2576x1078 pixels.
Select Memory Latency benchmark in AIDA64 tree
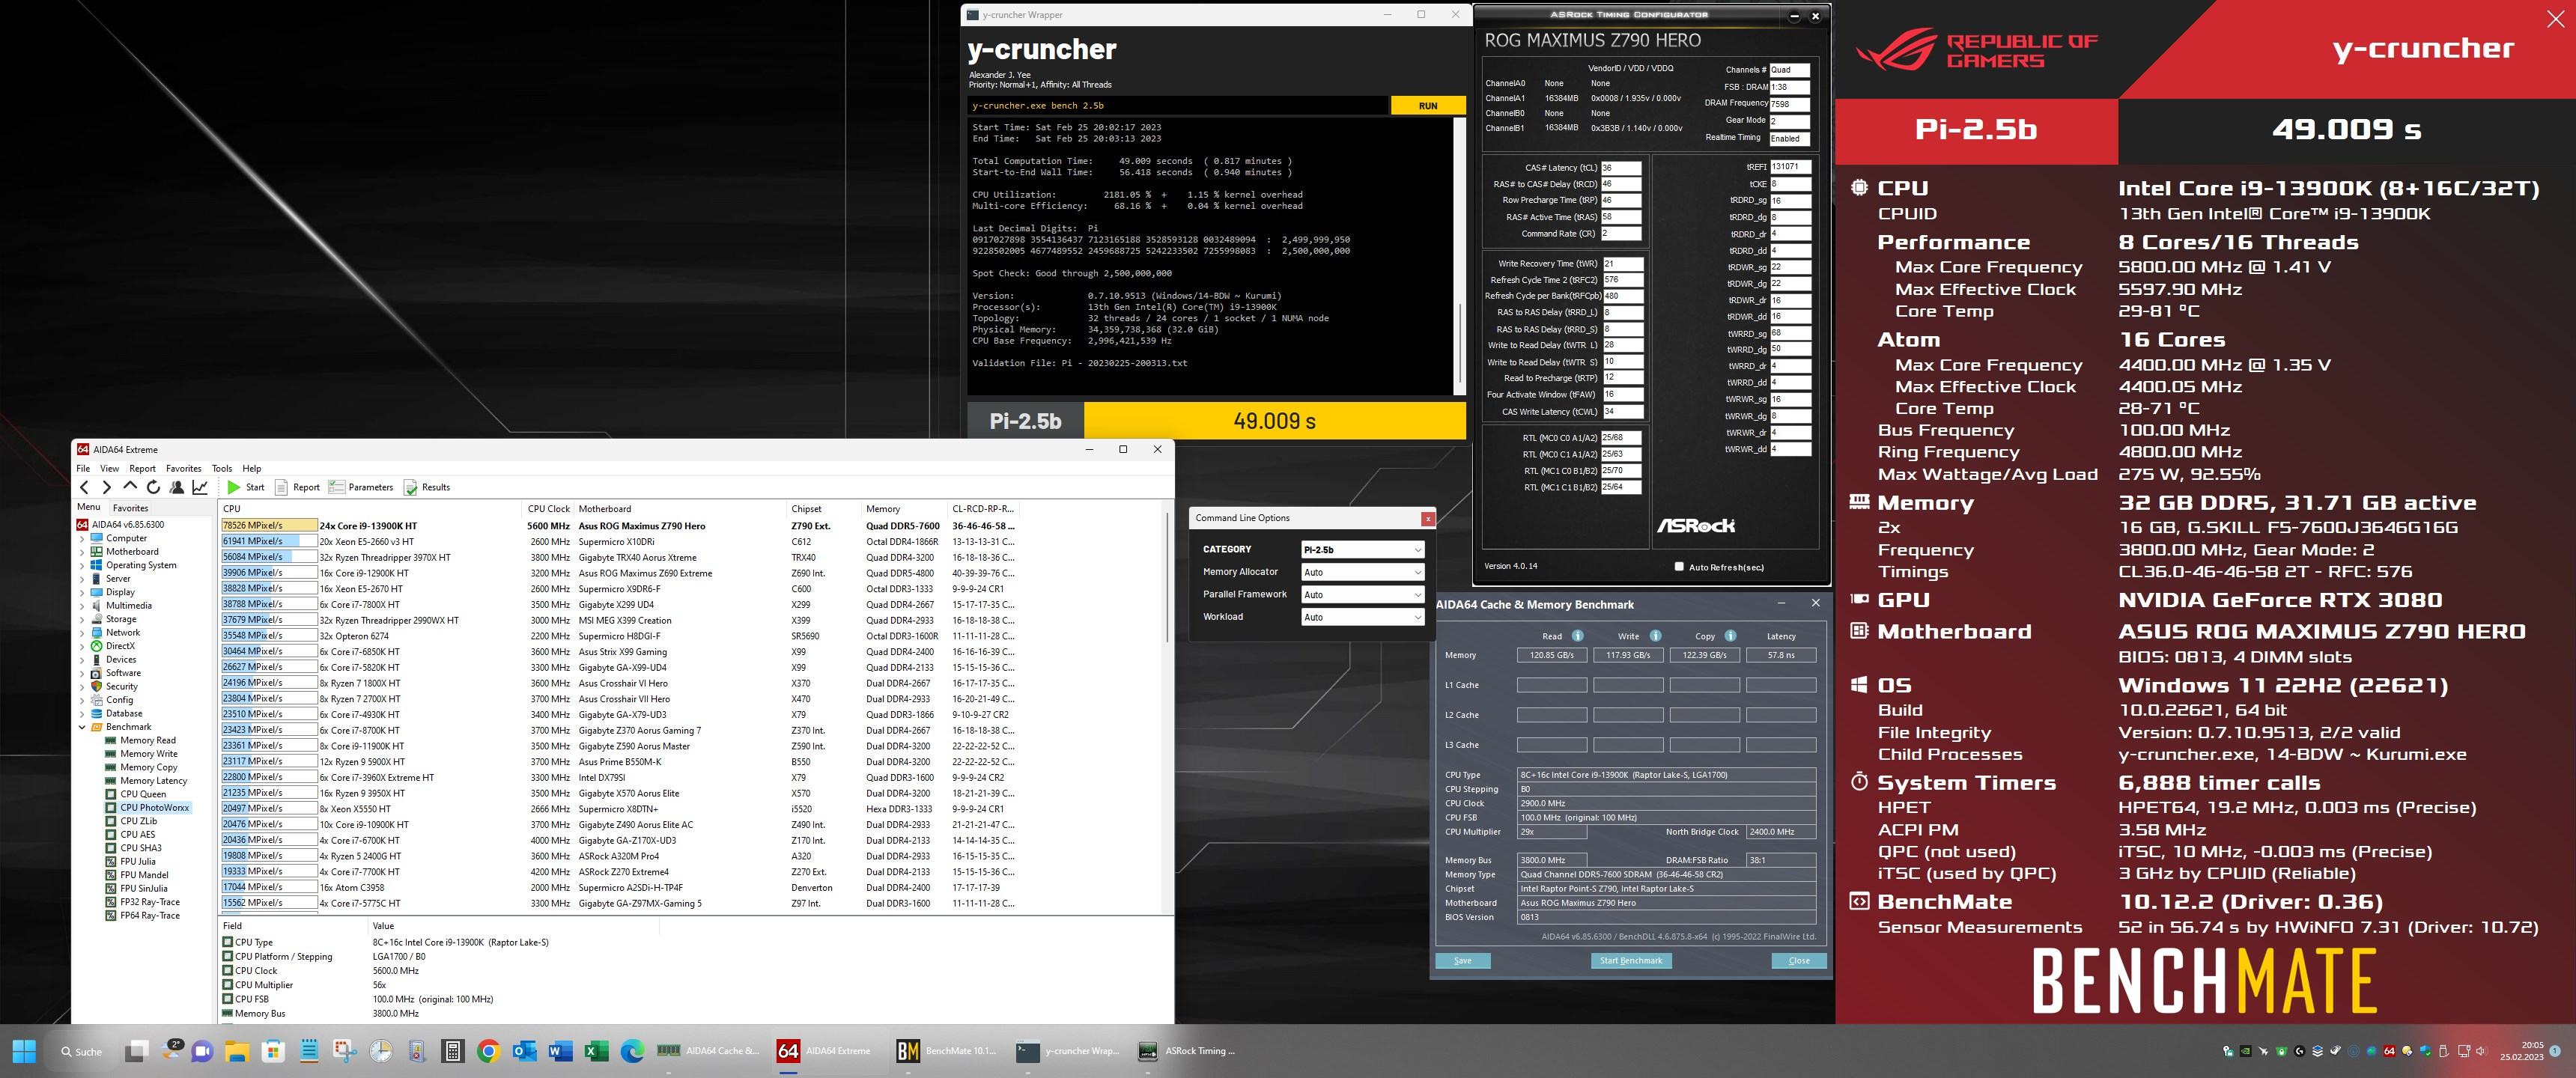[153, 781]
